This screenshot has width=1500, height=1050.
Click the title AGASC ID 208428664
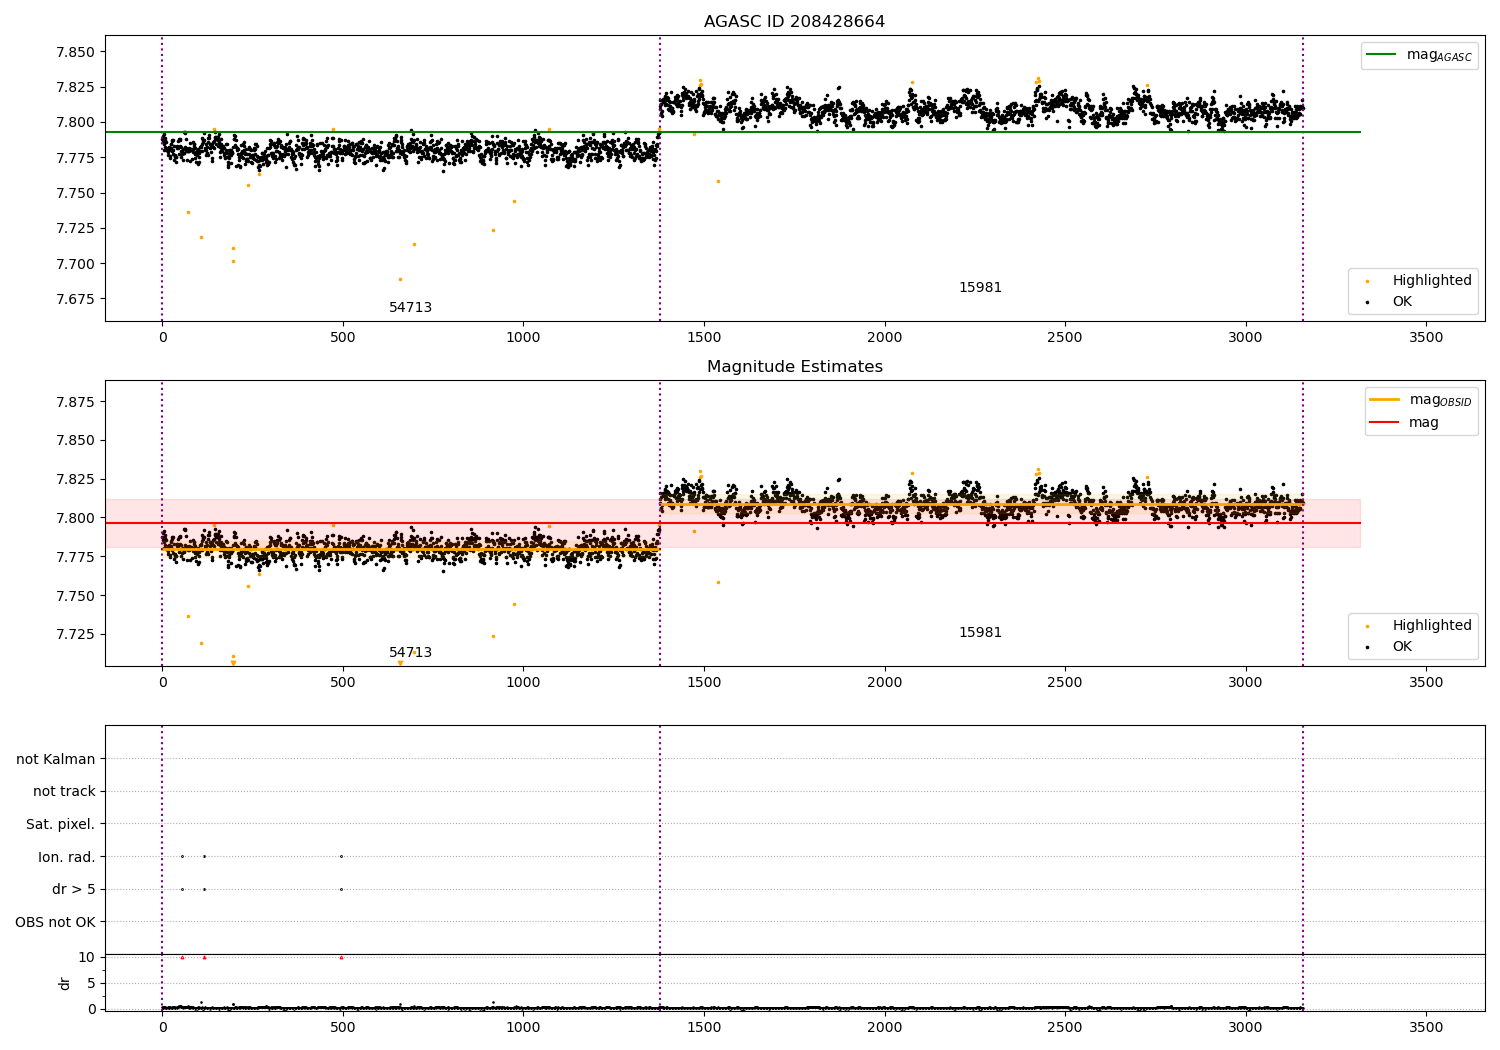[794, 22]
